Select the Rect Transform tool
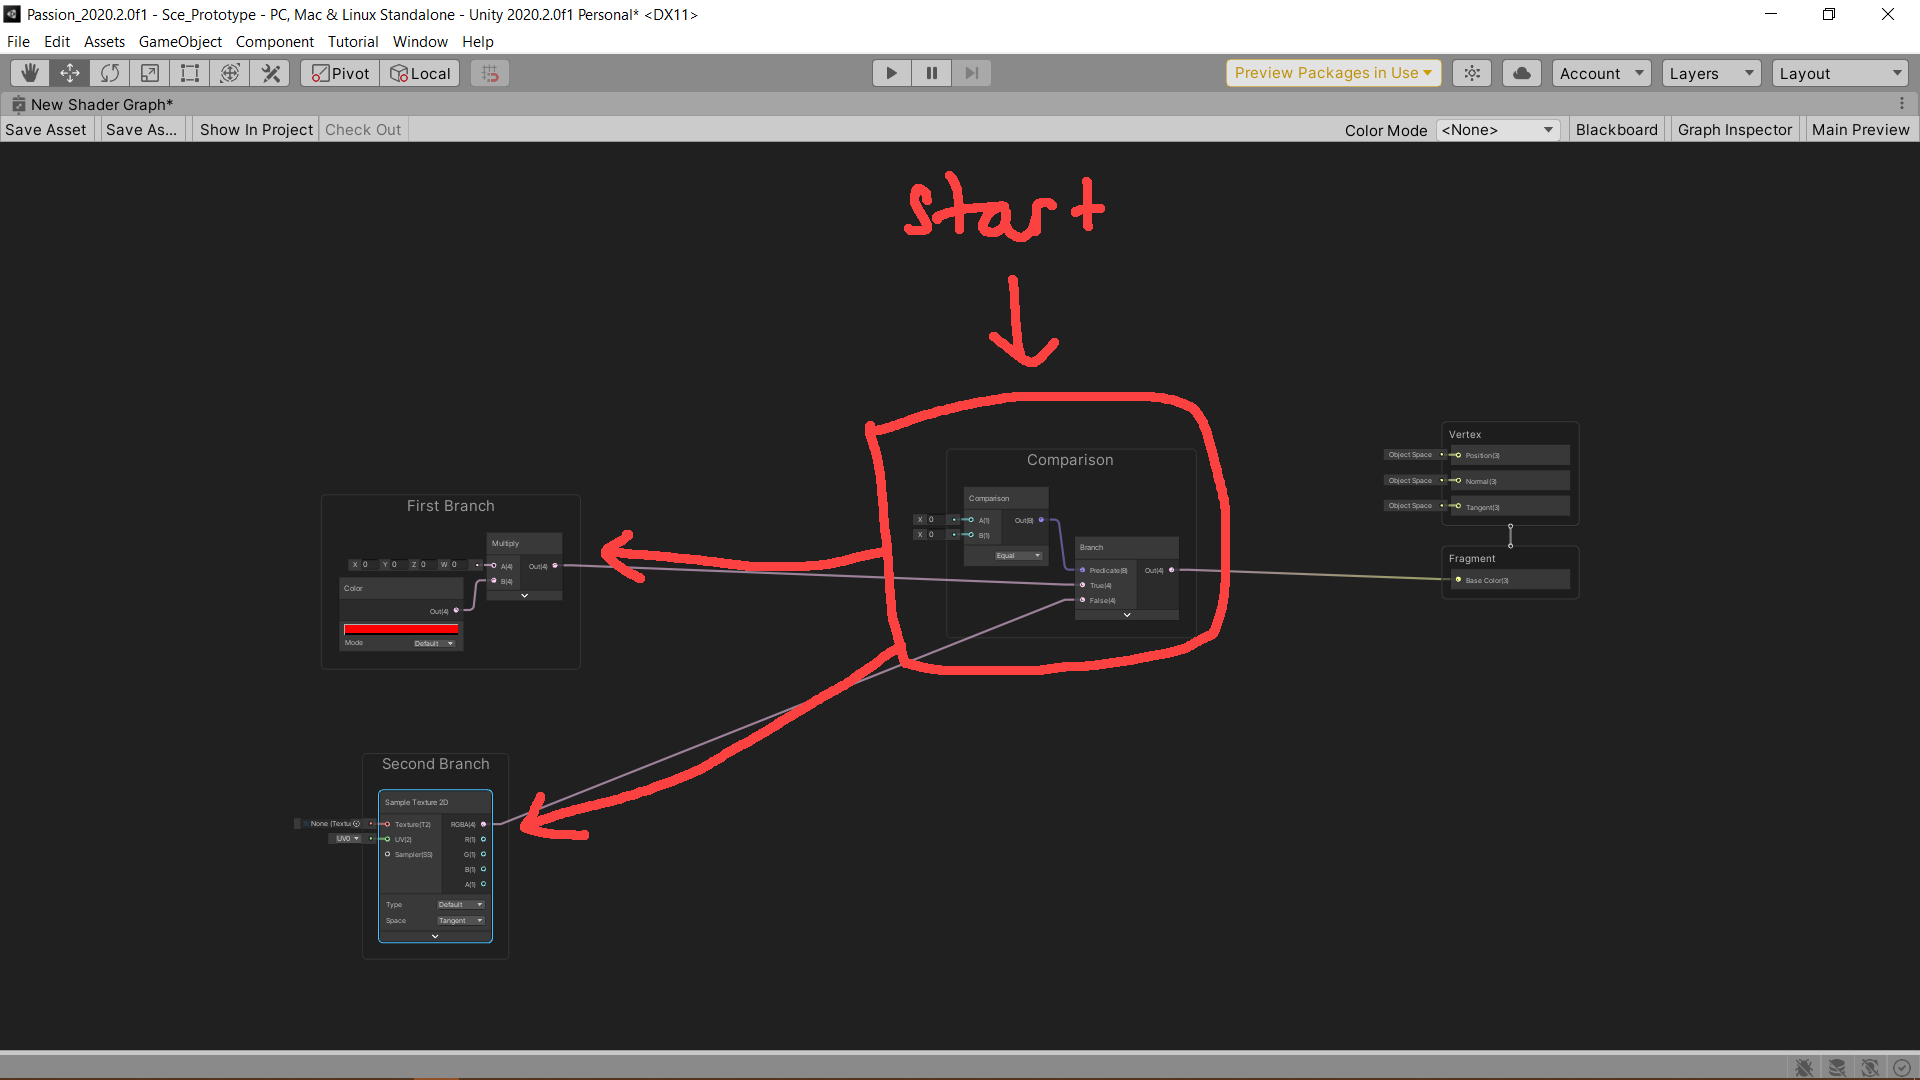Viewport: 1920px width, 1080px height. point(189,72)
